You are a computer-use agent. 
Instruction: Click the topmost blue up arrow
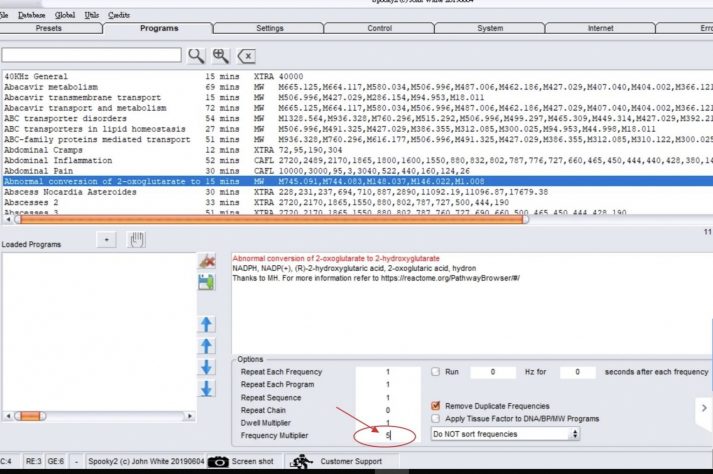207,324
